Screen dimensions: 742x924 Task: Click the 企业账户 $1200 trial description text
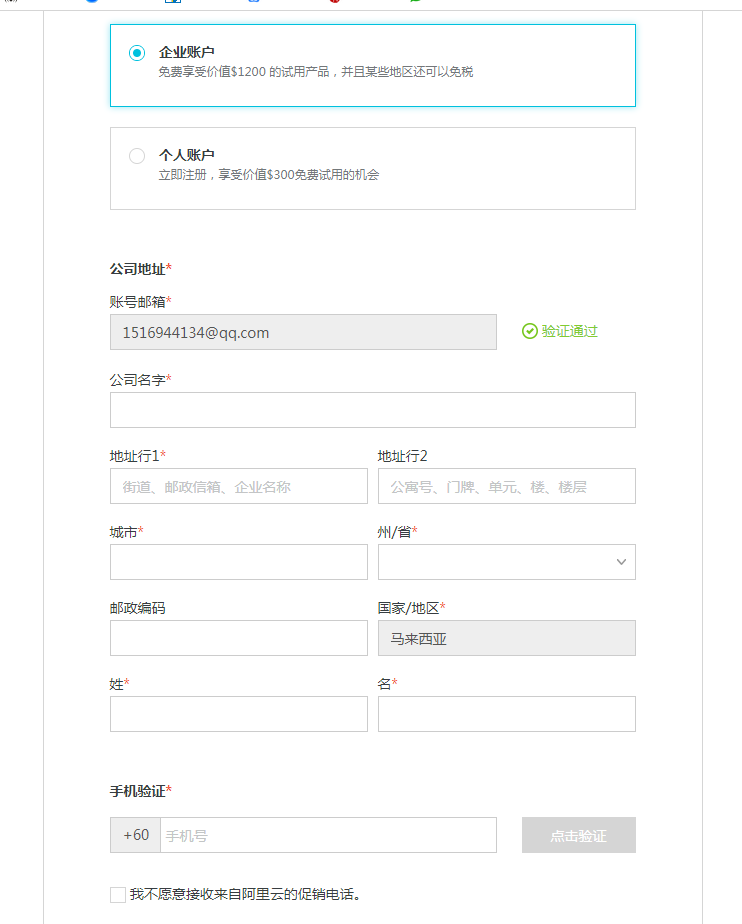tap(315, 72)
